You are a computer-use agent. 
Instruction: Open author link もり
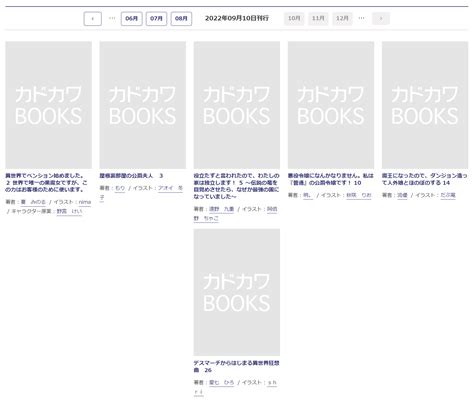(120, 188)
